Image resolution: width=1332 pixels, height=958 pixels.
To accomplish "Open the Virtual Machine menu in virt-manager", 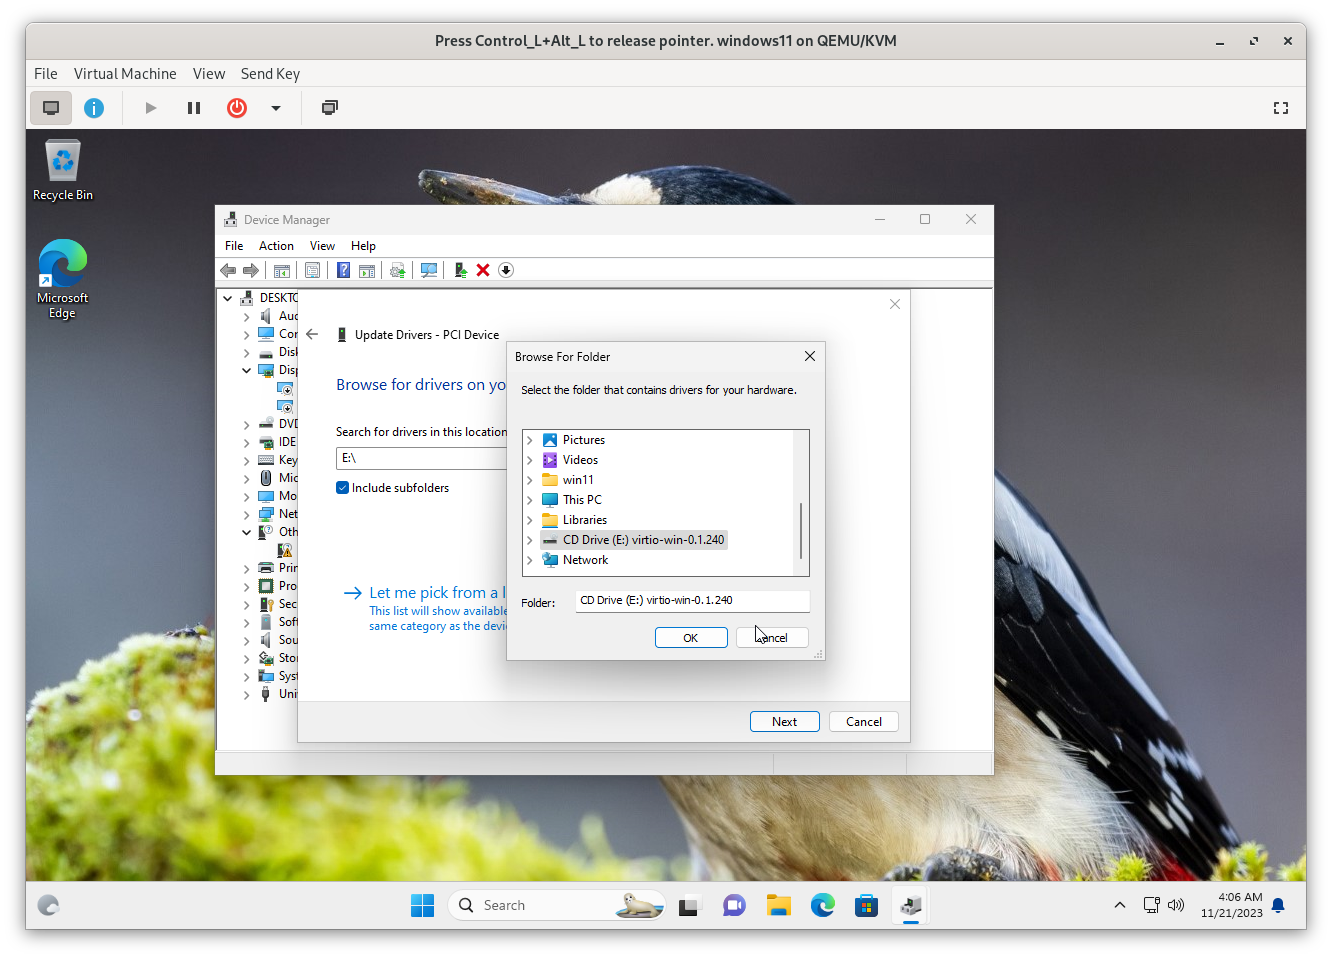I will [x=125, y=74].
